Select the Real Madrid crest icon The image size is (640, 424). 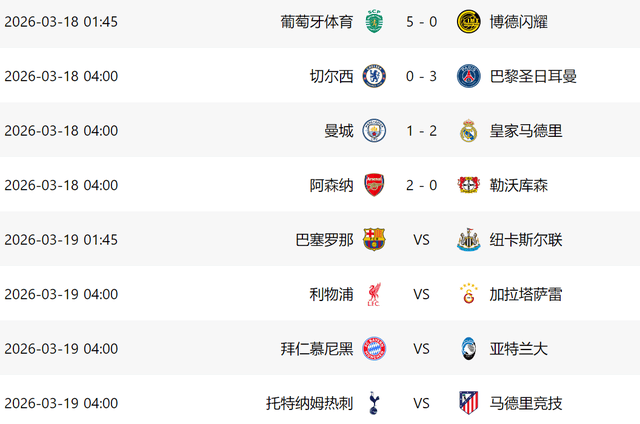[468, 131]
